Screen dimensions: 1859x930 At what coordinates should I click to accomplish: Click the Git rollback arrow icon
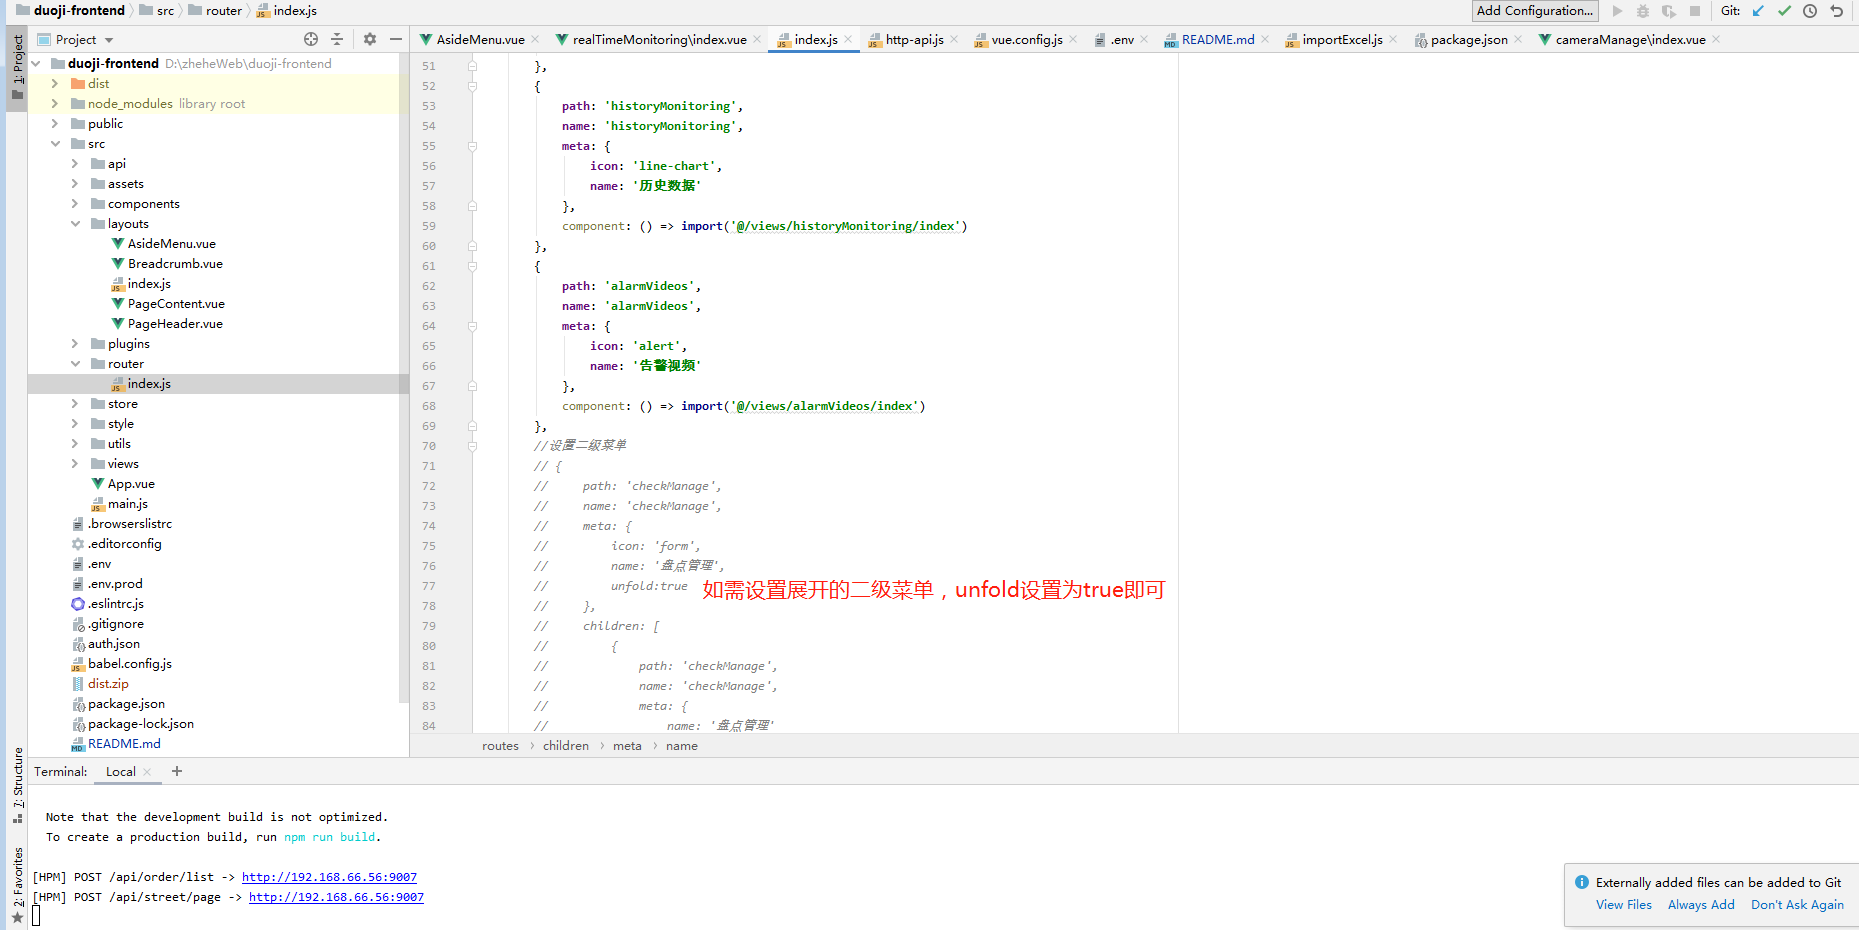[1836, 11]
